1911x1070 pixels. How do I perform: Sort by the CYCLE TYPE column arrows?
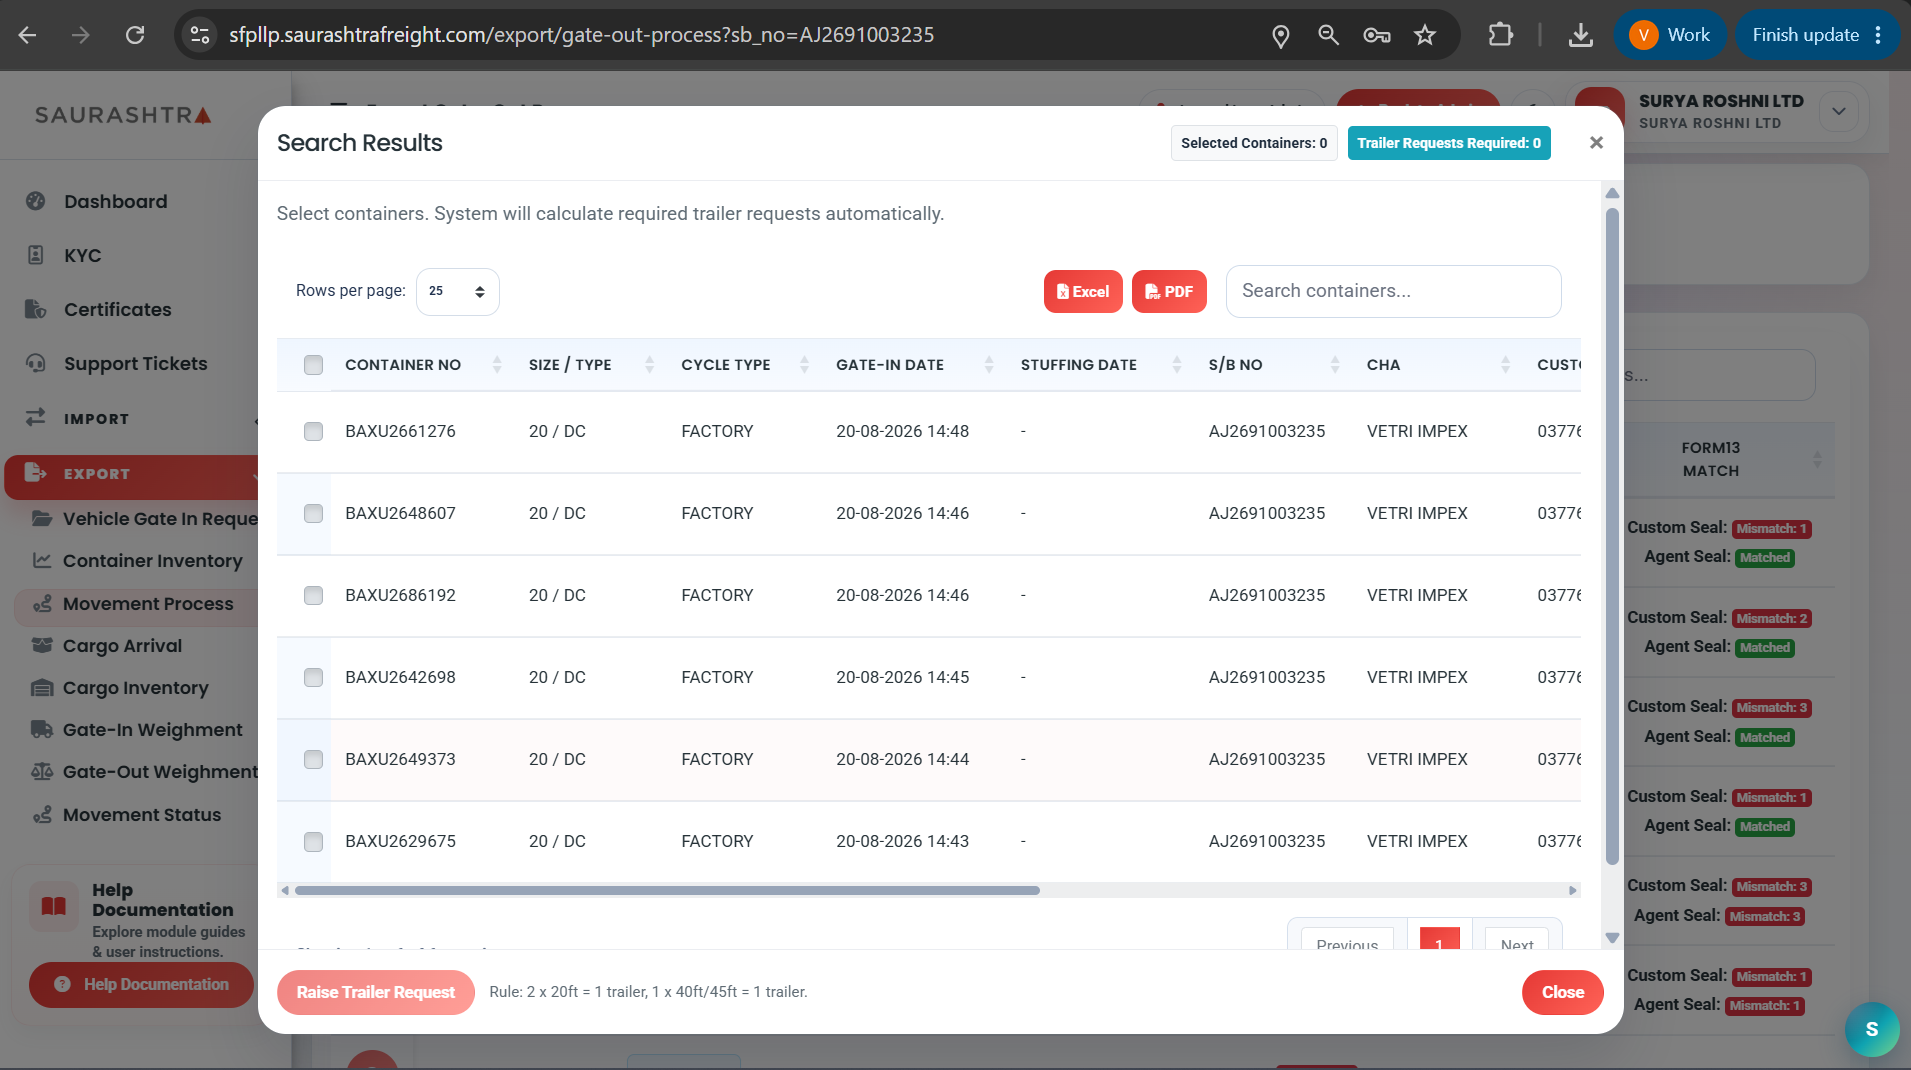804,365
